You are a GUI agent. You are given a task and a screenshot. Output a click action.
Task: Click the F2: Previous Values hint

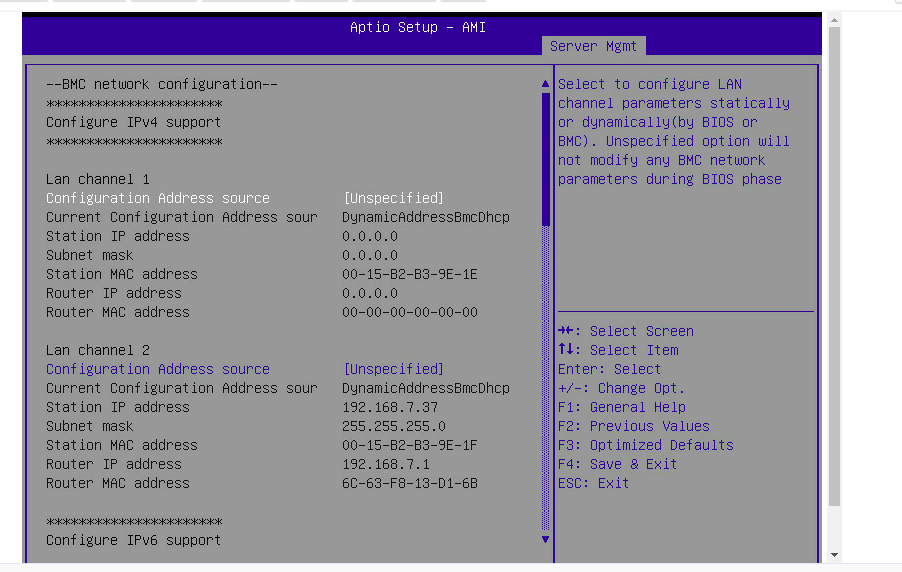pos(634,426)
